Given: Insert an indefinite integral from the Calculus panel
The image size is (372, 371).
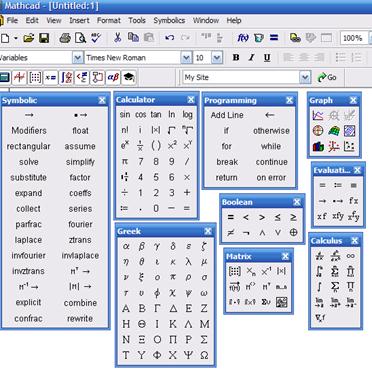Looking at the screenshot, I should click(320, 286).
